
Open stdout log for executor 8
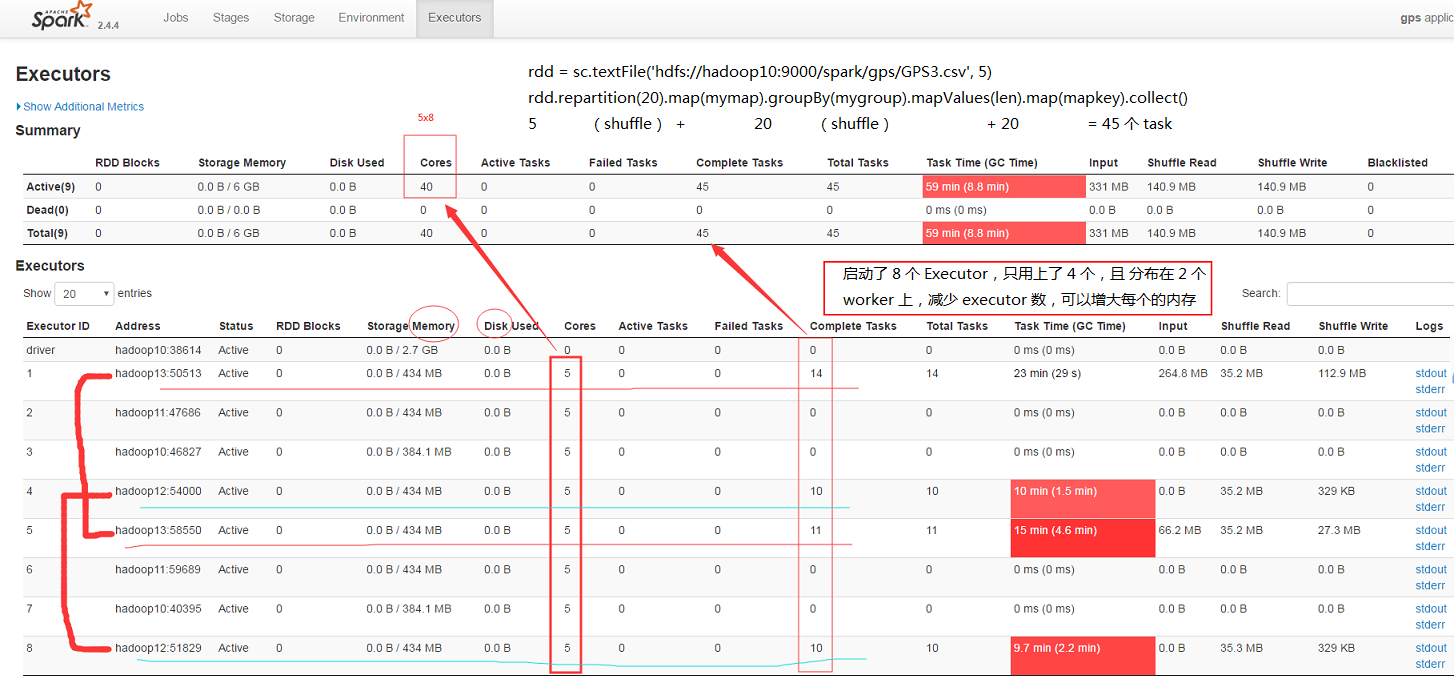coord(1431,648)
